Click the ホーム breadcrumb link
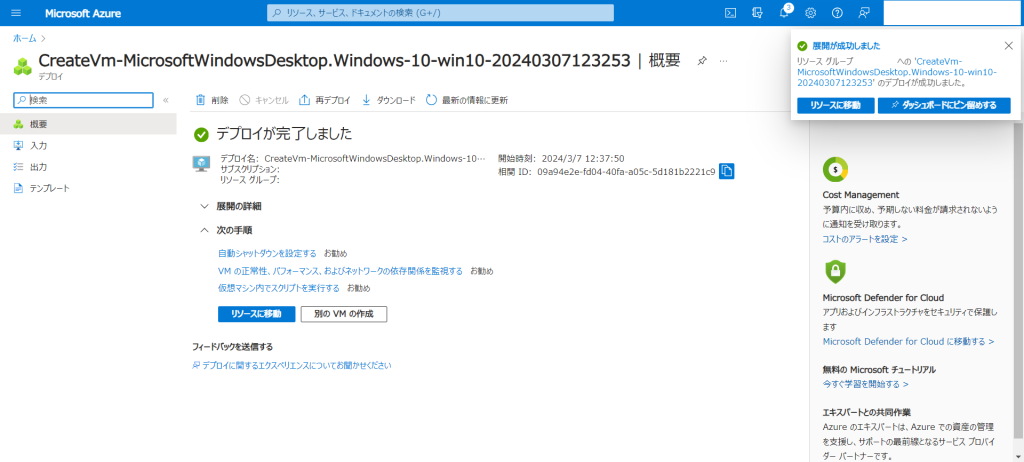This screenshot has height=462, width=1024. 25,39
